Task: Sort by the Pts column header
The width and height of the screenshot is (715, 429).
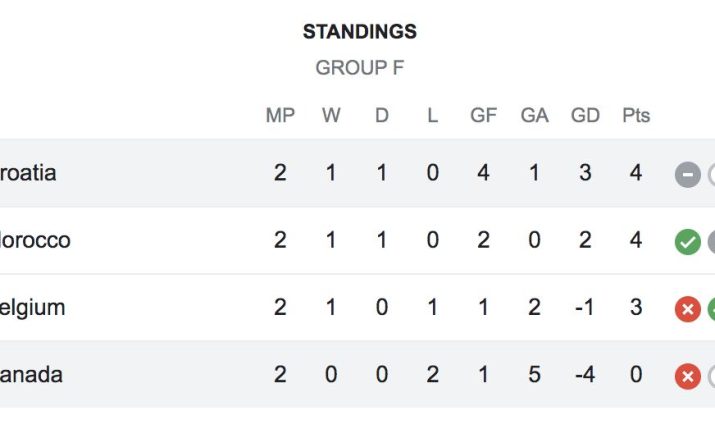Action: 636,115
